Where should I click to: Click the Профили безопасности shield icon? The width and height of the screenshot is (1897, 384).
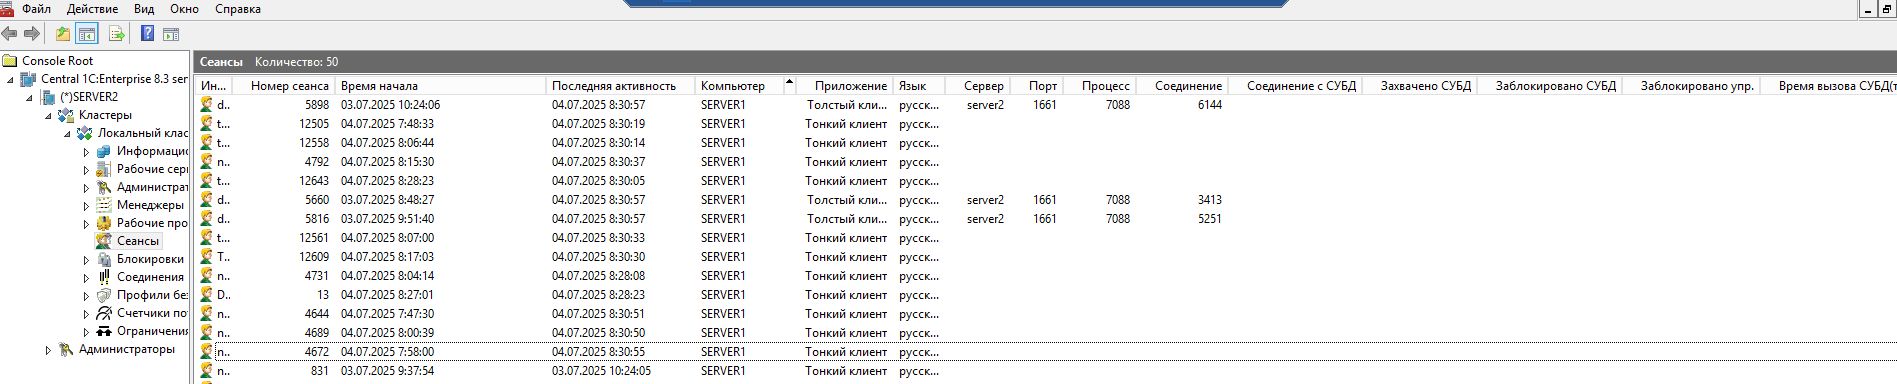point(104,295)
